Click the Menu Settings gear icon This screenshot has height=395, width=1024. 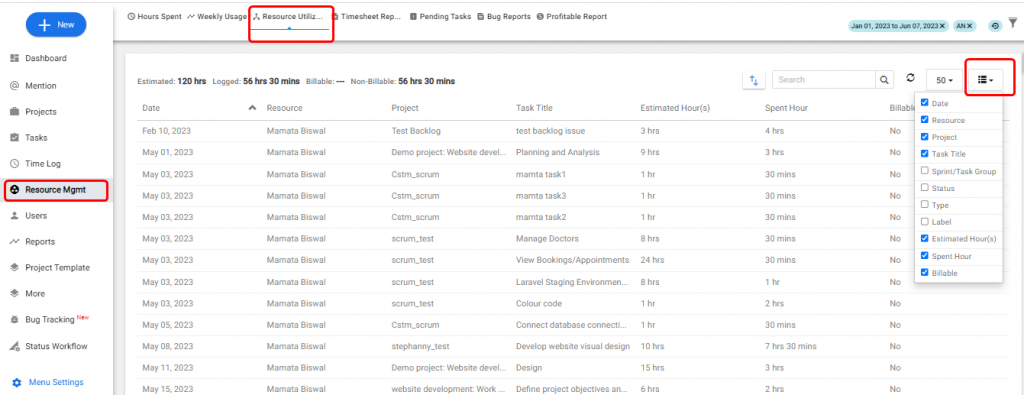point(17,382)
